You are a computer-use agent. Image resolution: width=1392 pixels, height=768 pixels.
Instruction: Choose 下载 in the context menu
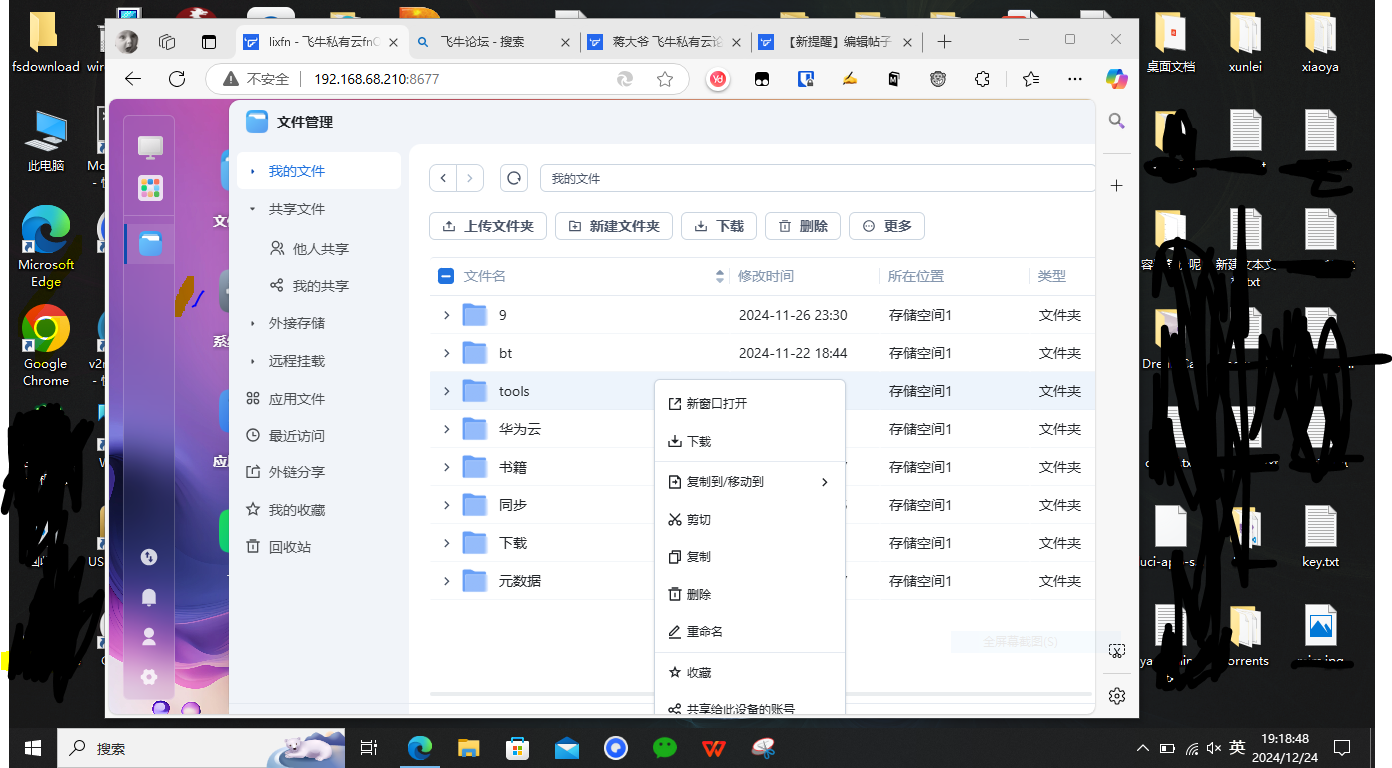tap(750, 441)
